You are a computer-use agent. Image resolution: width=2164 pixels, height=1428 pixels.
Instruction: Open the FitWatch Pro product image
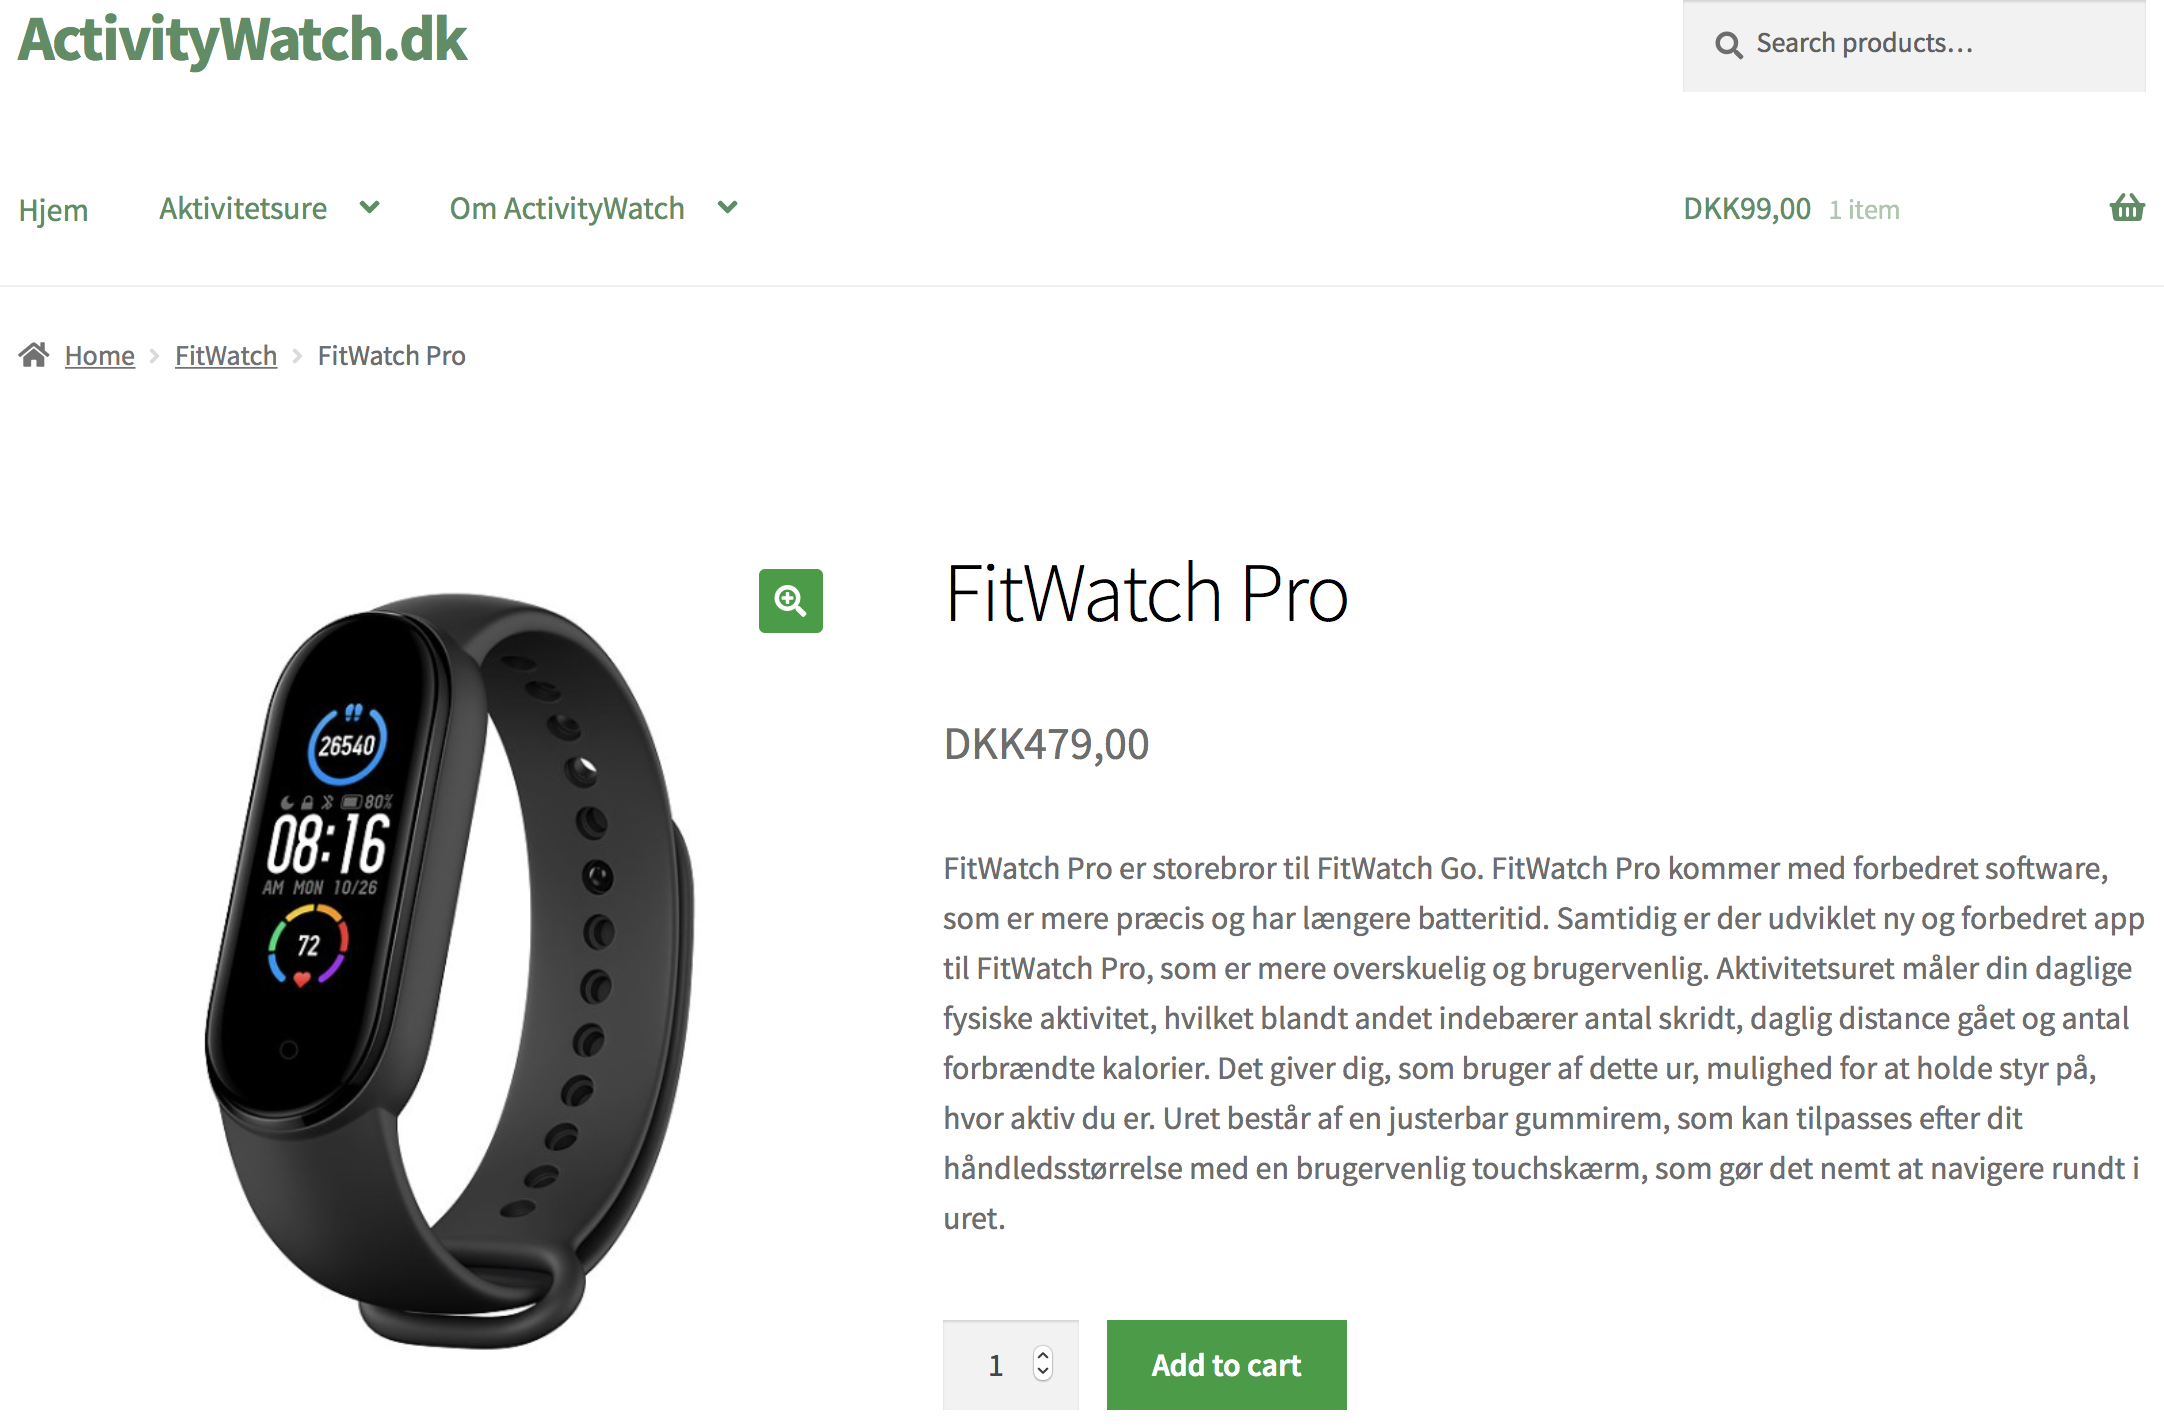[450, 970]
